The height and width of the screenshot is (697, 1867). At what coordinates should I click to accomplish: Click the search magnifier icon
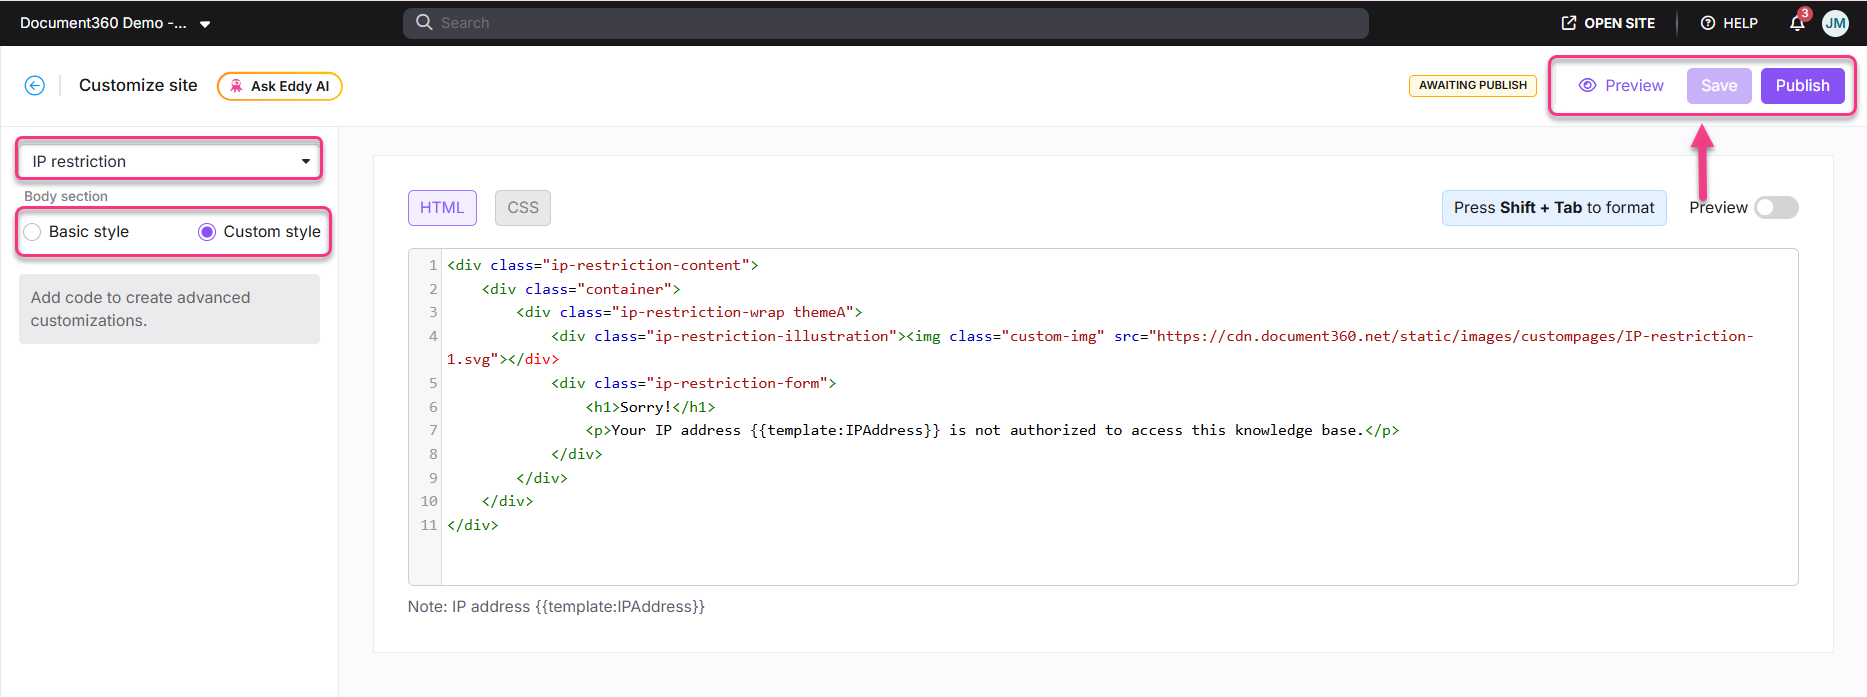coord(424,22)
